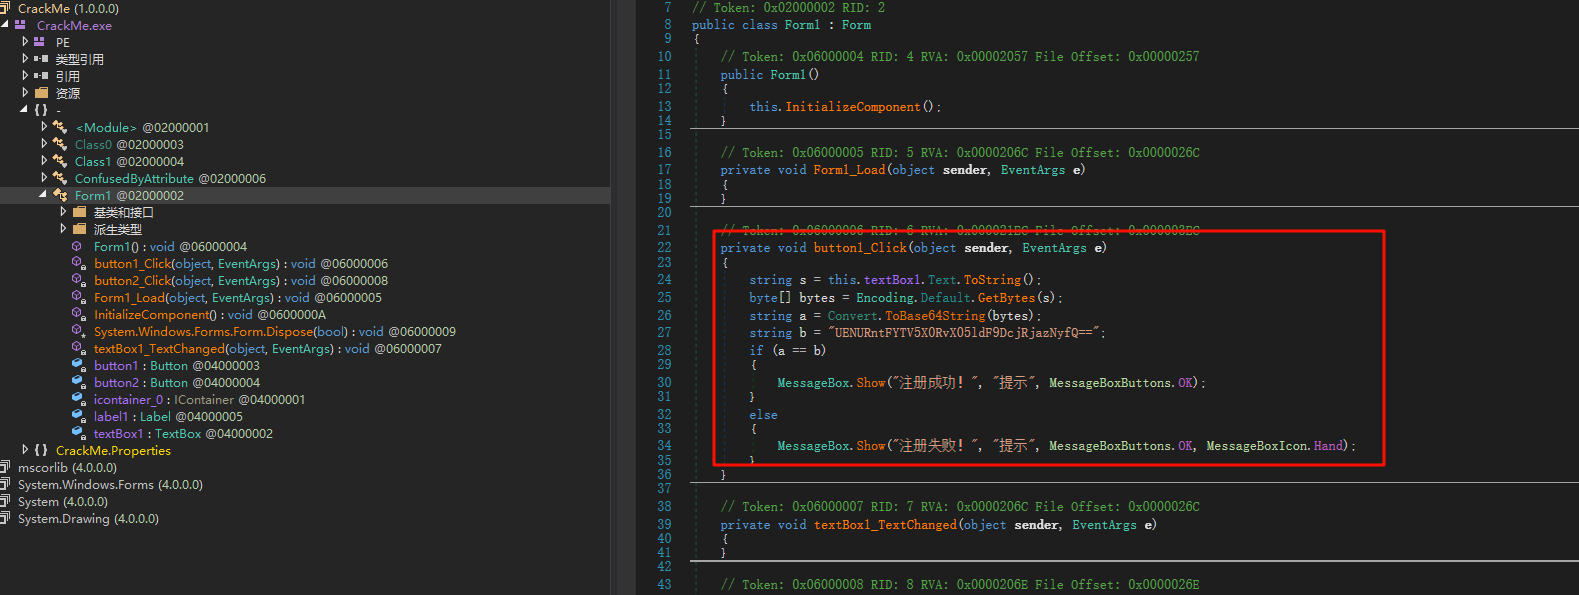Click the Form base type in class declaration
The image size is (1579, 595).
(856, 25)
